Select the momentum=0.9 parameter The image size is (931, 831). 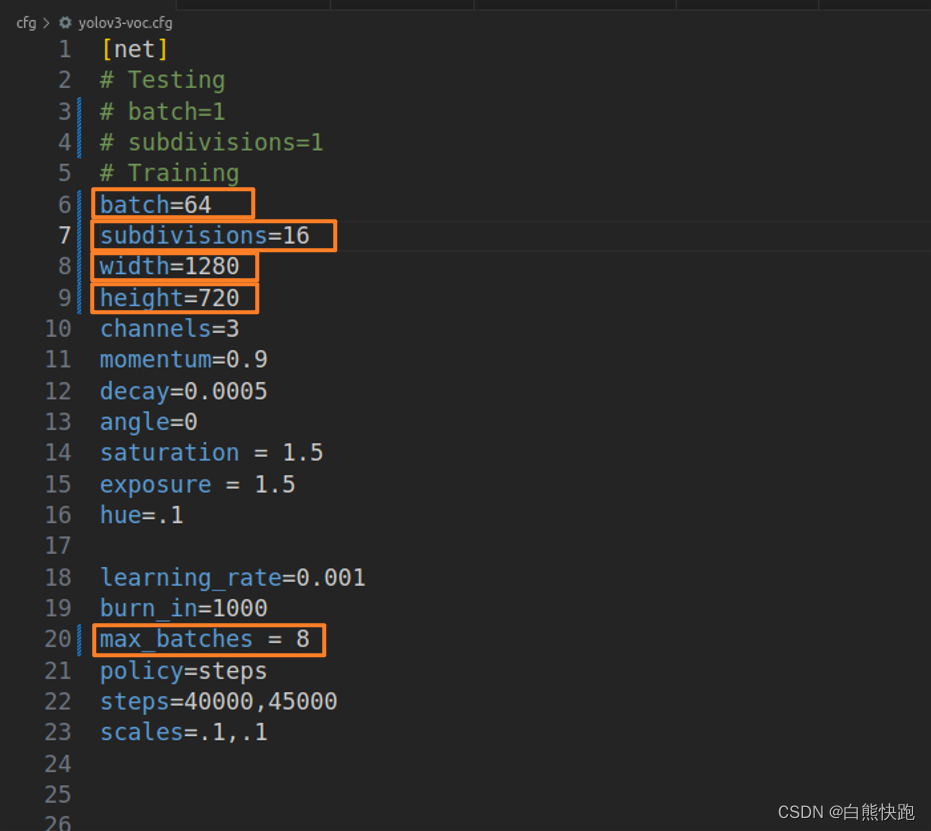point(183,359)
